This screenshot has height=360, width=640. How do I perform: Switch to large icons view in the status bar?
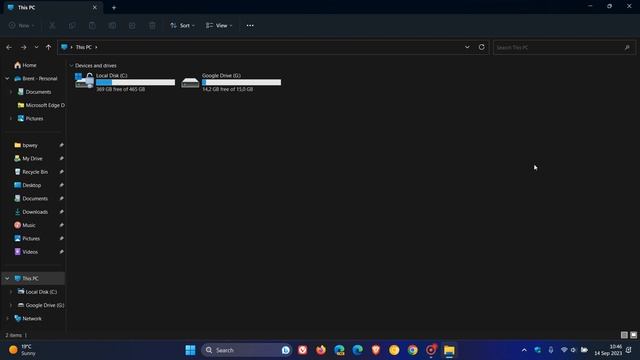pyautogui.click(x=633, y=335)
